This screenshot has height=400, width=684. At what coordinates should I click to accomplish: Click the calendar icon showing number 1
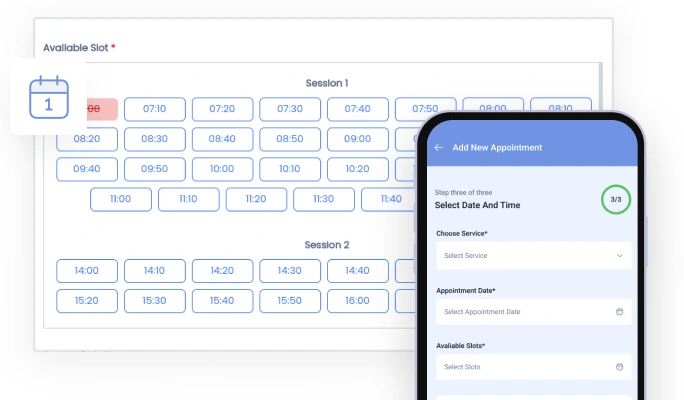(47, 97)
